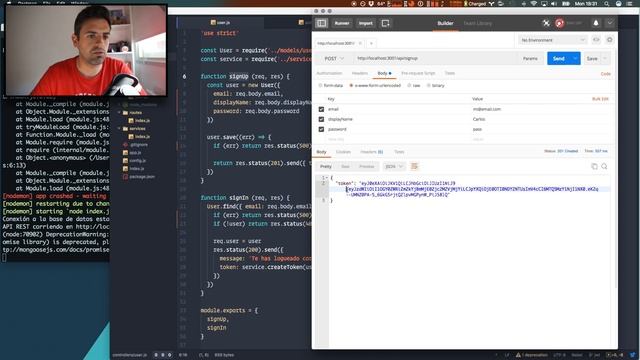Viewport: 640px width, 360px height.
Task: Uncheck the displayName parameter row
Action: 321,119
